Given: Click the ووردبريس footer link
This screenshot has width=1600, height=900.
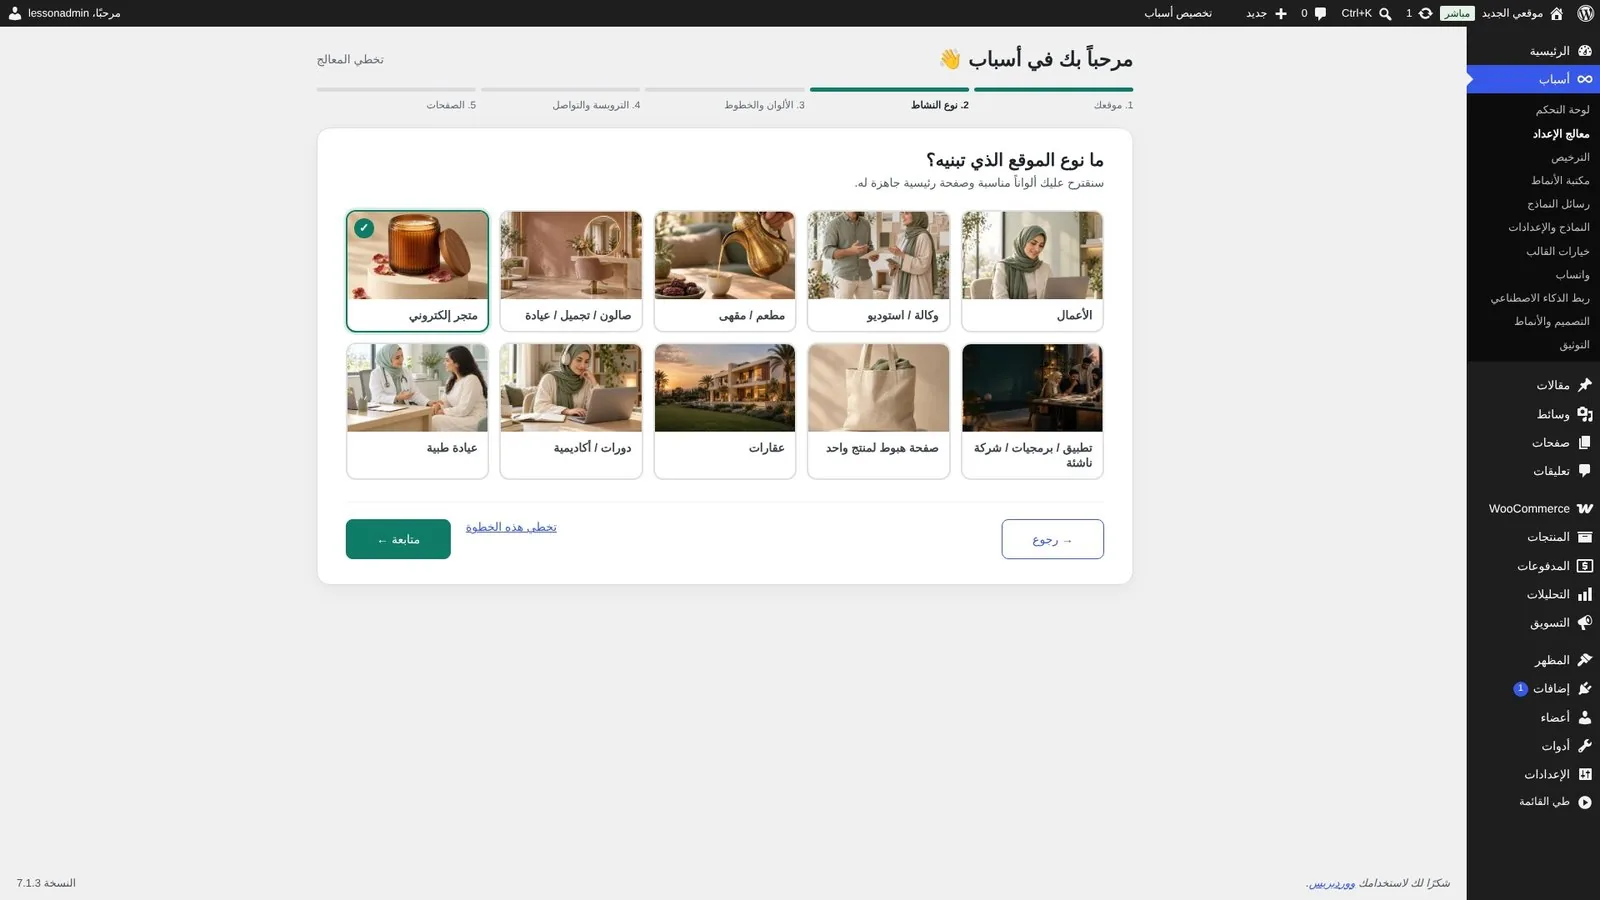Looking at the screenshot, I should tap(1332, 883).
